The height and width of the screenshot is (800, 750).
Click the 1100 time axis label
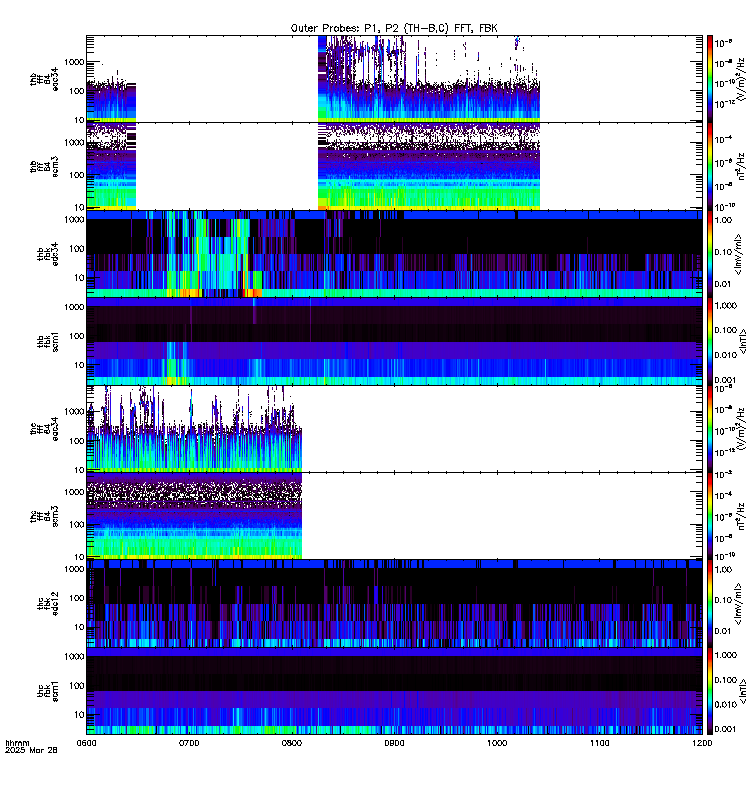599,743
